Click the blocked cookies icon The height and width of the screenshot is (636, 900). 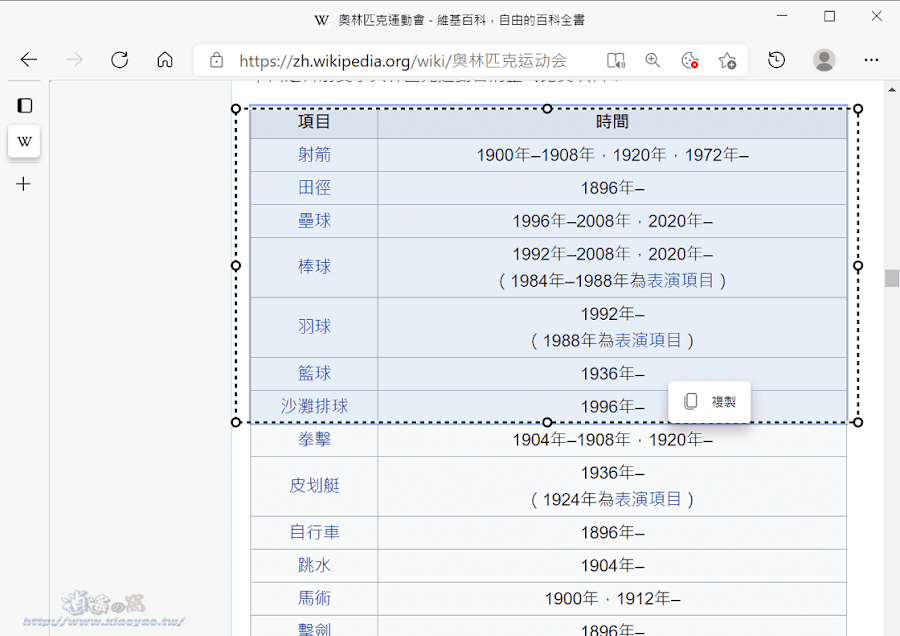[x=689, y=60]
